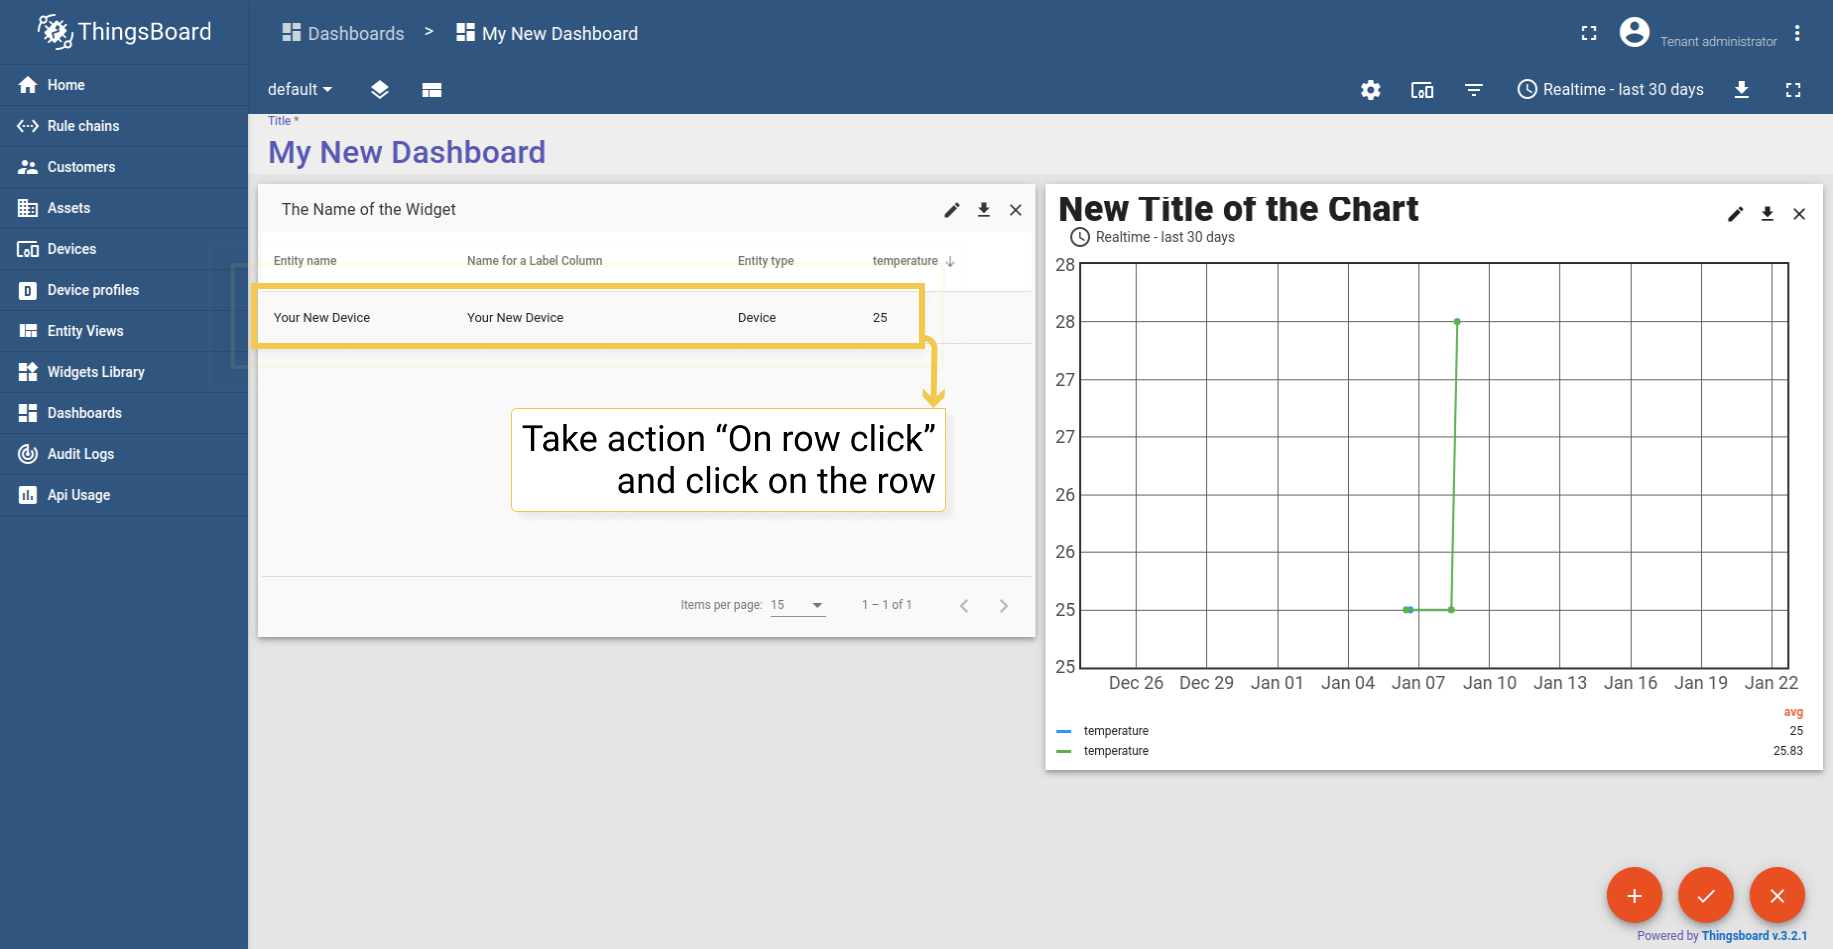Go to previous table page
Image resolution: width=1833 pixels, height=949 pixels.
964,606
